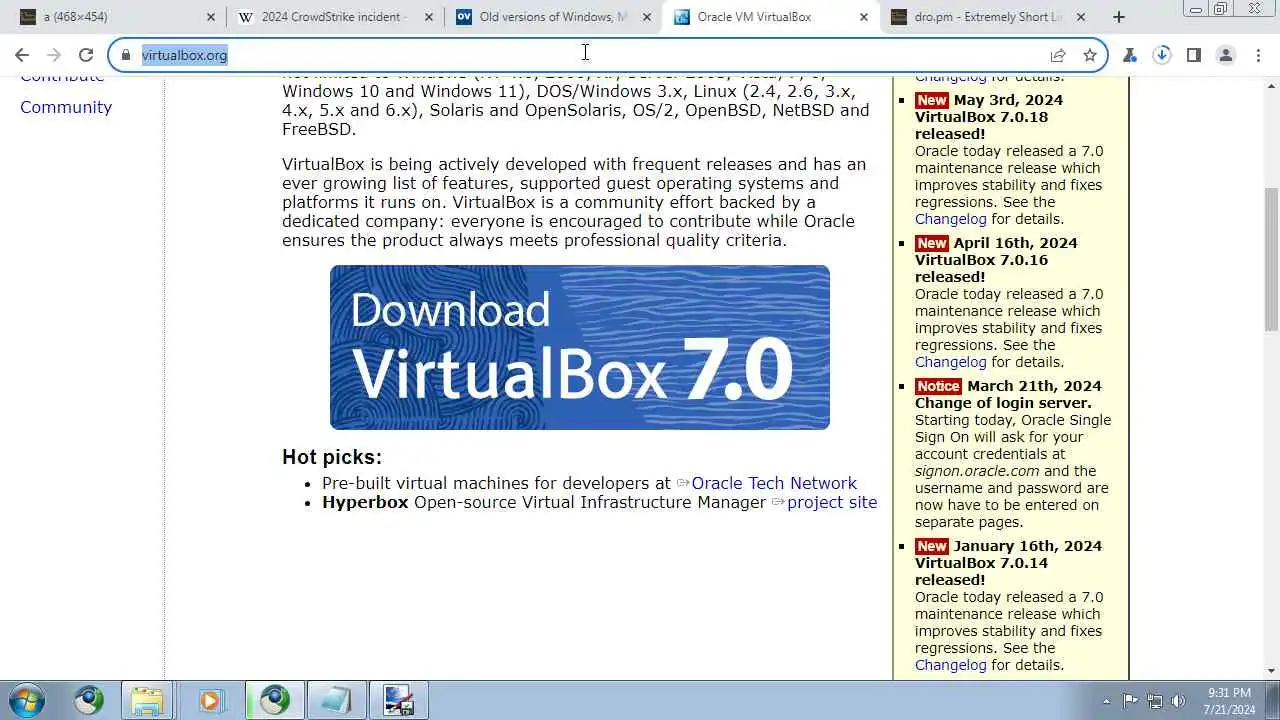The width and height of the screenshot is (1280, 720).
Task: Open the Community sidebar link
Action: tap(66, 107)
